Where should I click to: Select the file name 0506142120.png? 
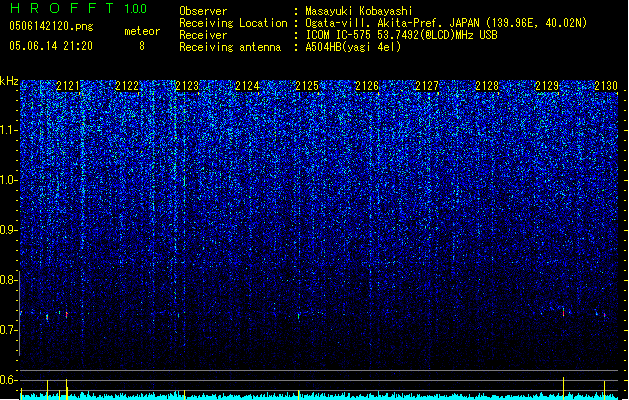[x=51, y=26]
